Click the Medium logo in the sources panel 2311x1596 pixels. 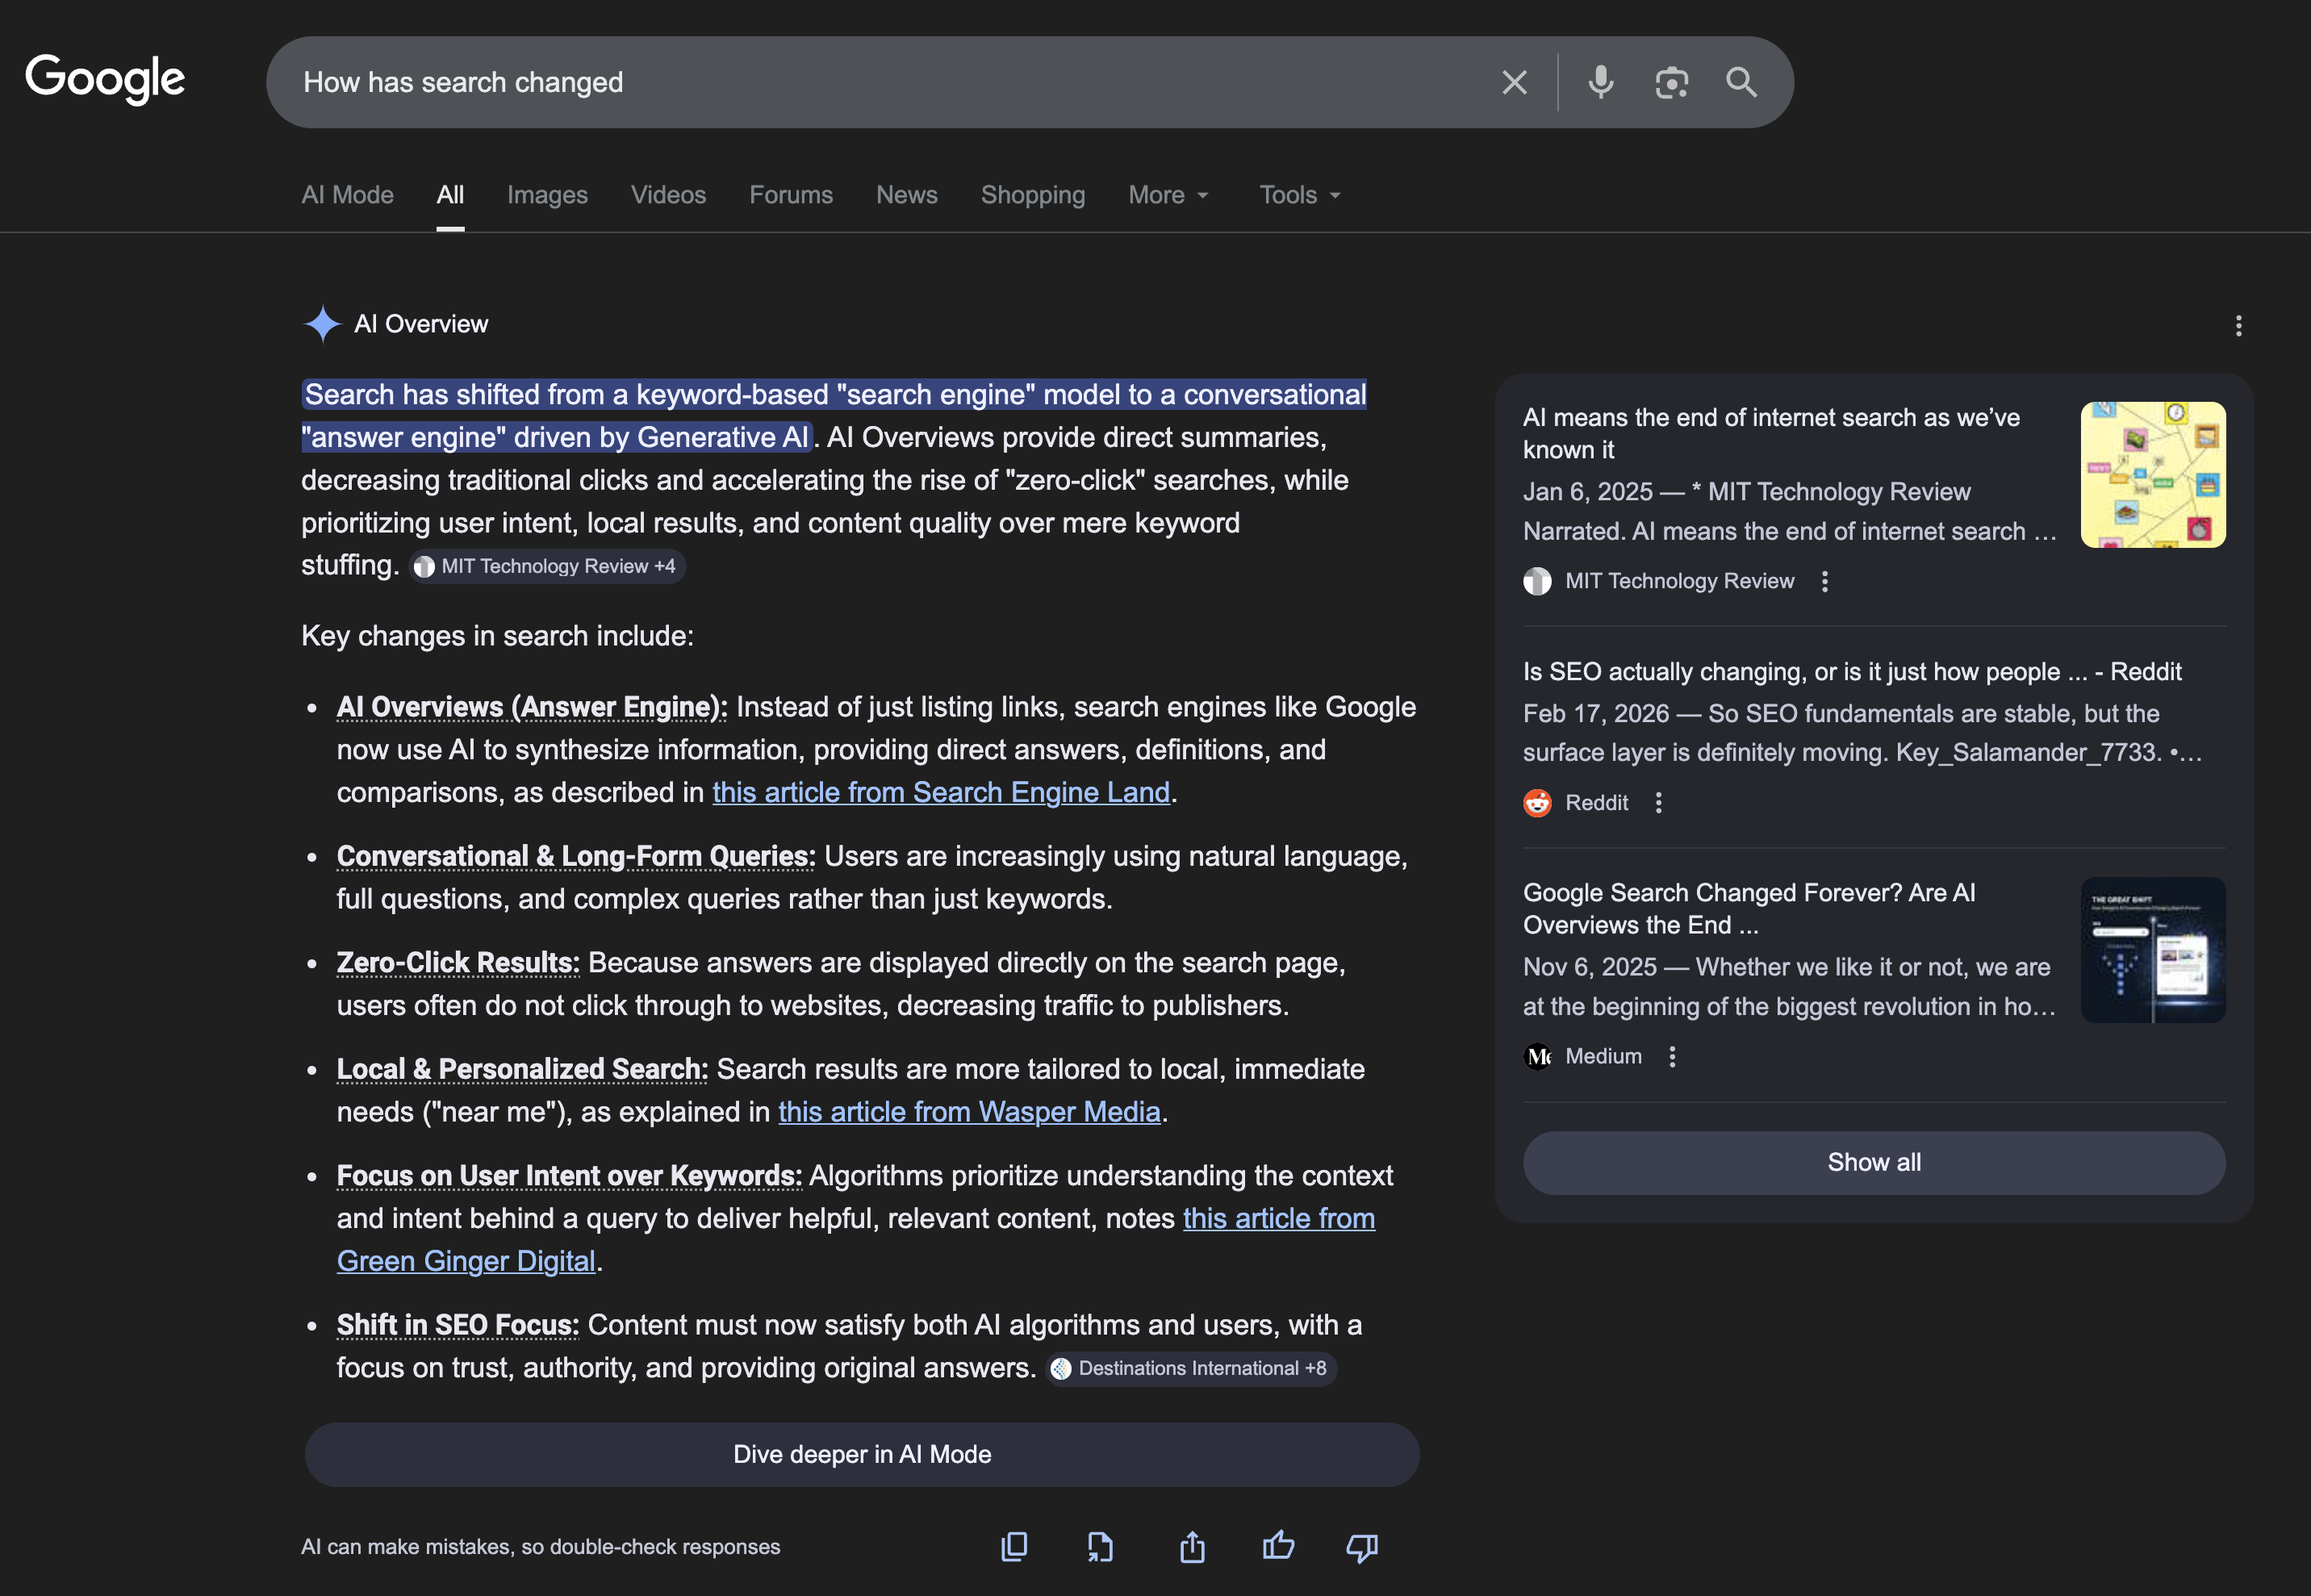[1537, 1056]
